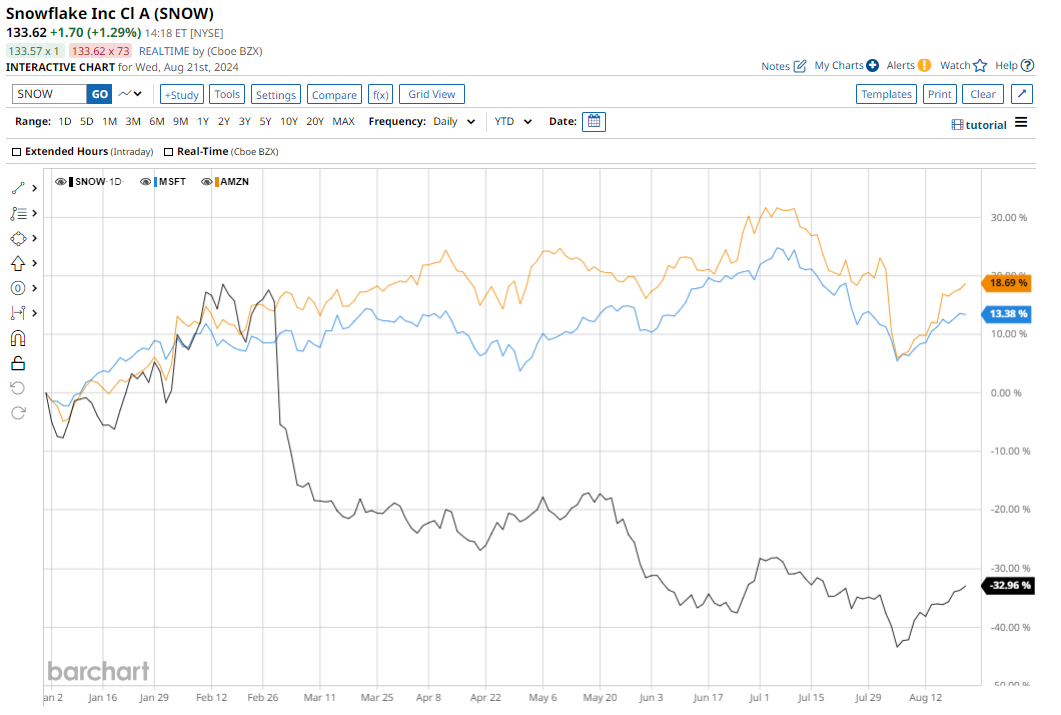Print the chart
This screenshot has width=1061, height=715.
940,94
